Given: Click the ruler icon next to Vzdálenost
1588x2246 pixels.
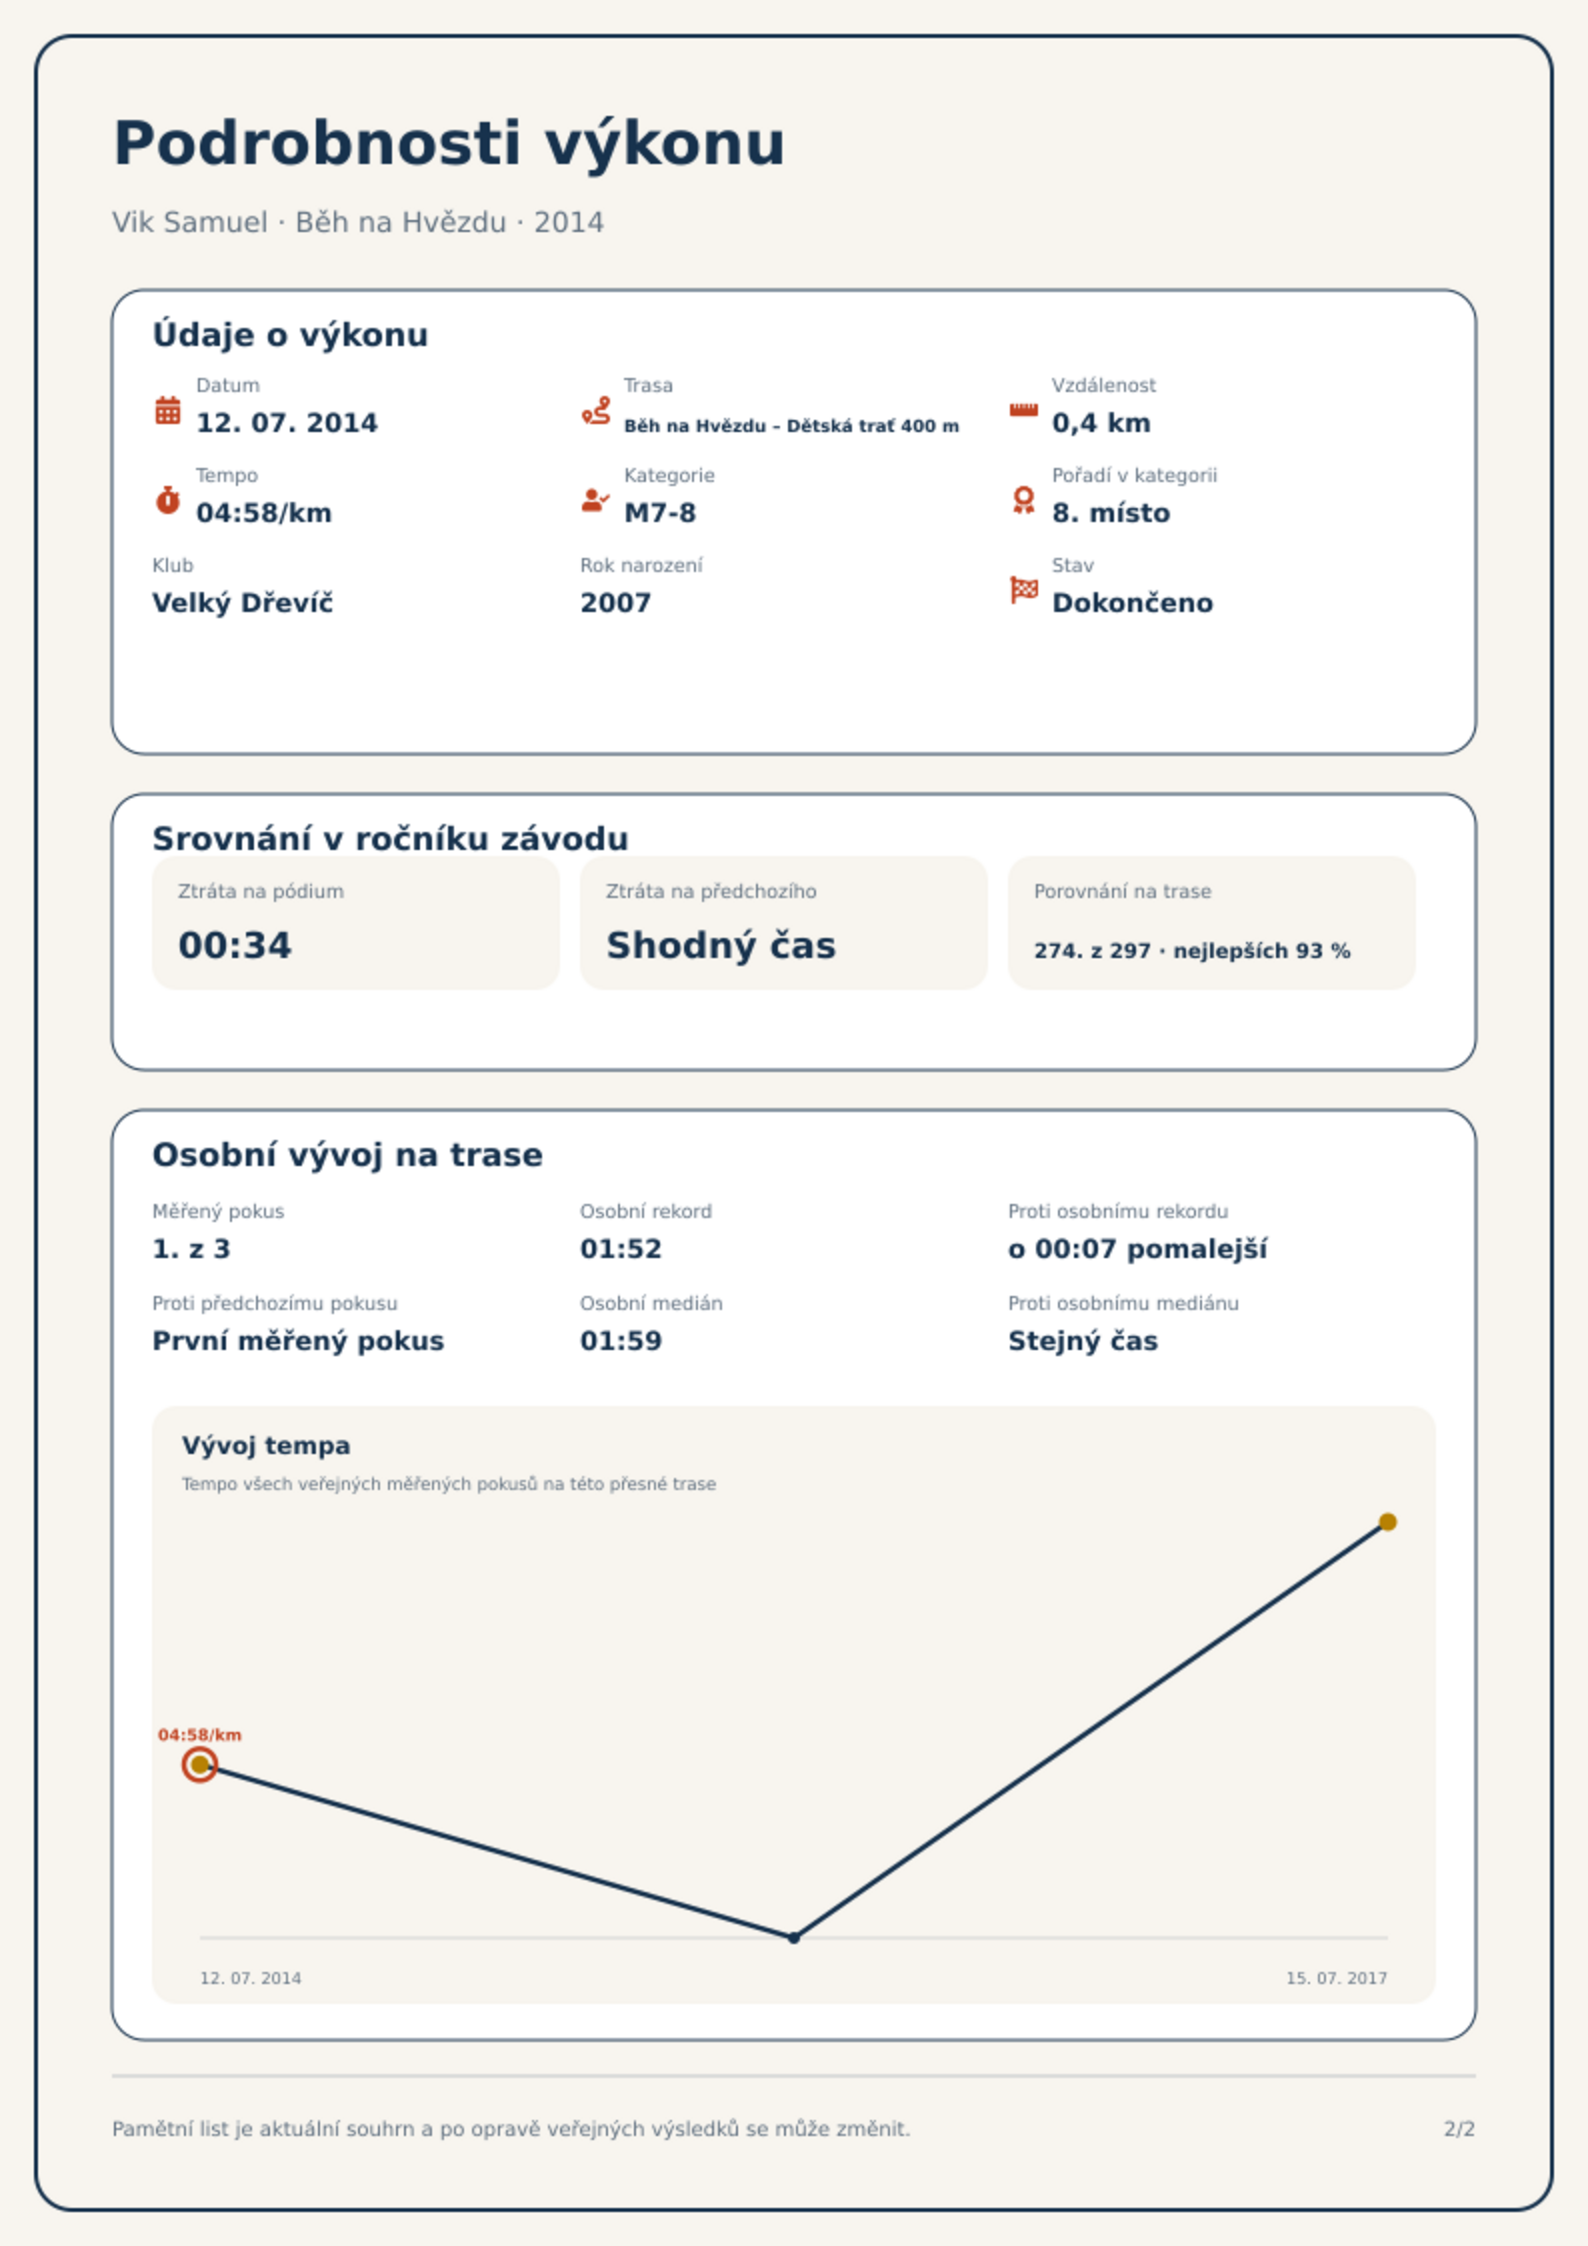Looking at the screenshot, I should 1023,410.
